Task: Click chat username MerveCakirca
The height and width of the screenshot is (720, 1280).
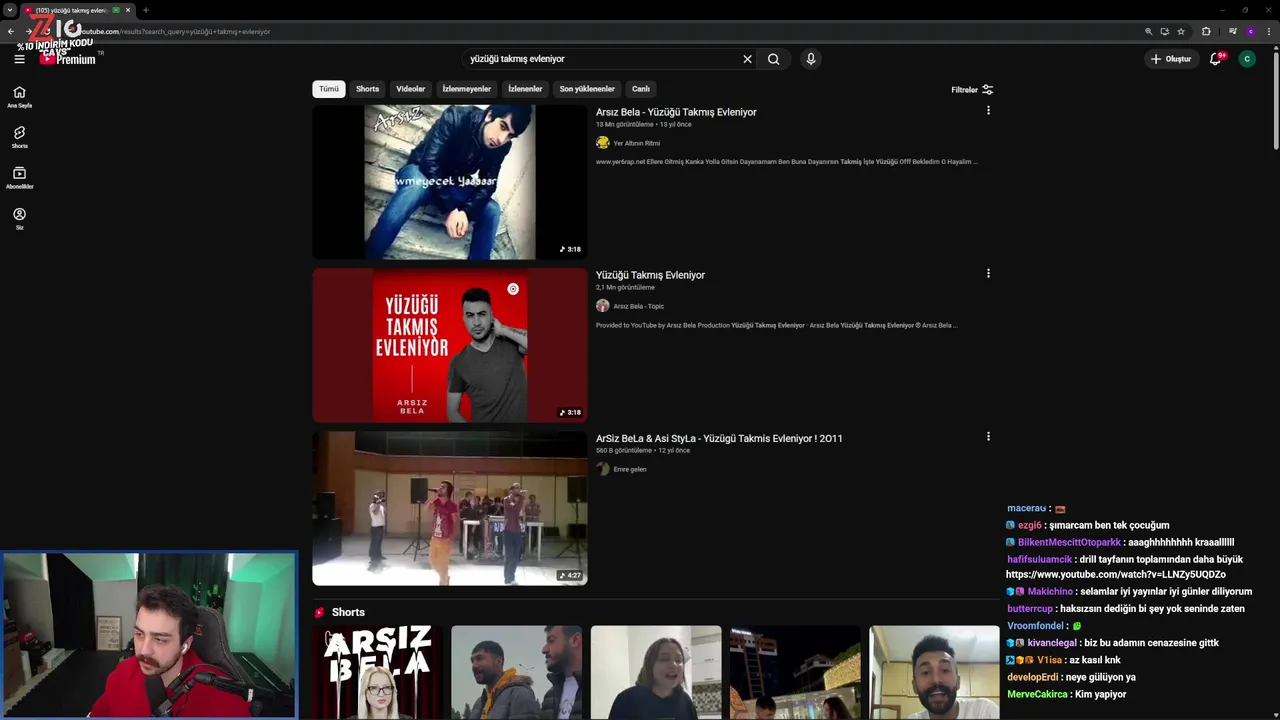Action: [1037, 694]
